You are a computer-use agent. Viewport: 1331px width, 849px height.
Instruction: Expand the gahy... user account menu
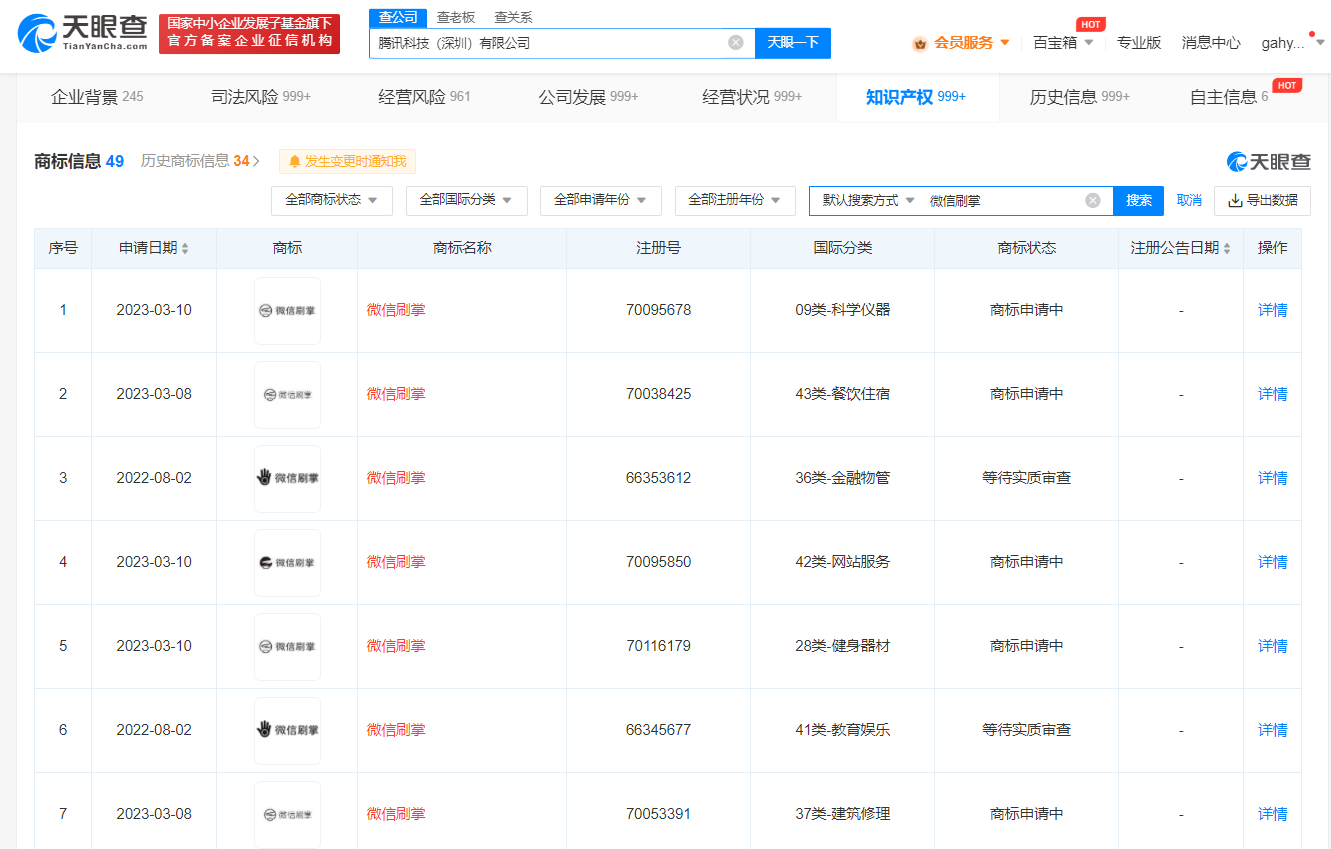click(x=1319, y=43)
